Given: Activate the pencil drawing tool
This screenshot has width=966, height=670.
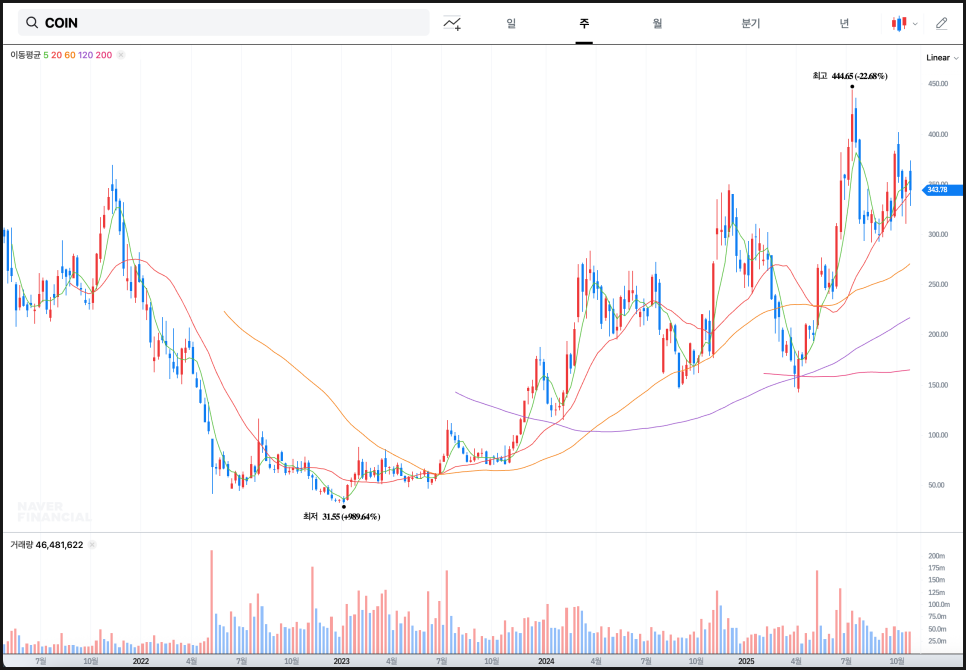Looking at the screenshot, I should (x=941, y=23).
